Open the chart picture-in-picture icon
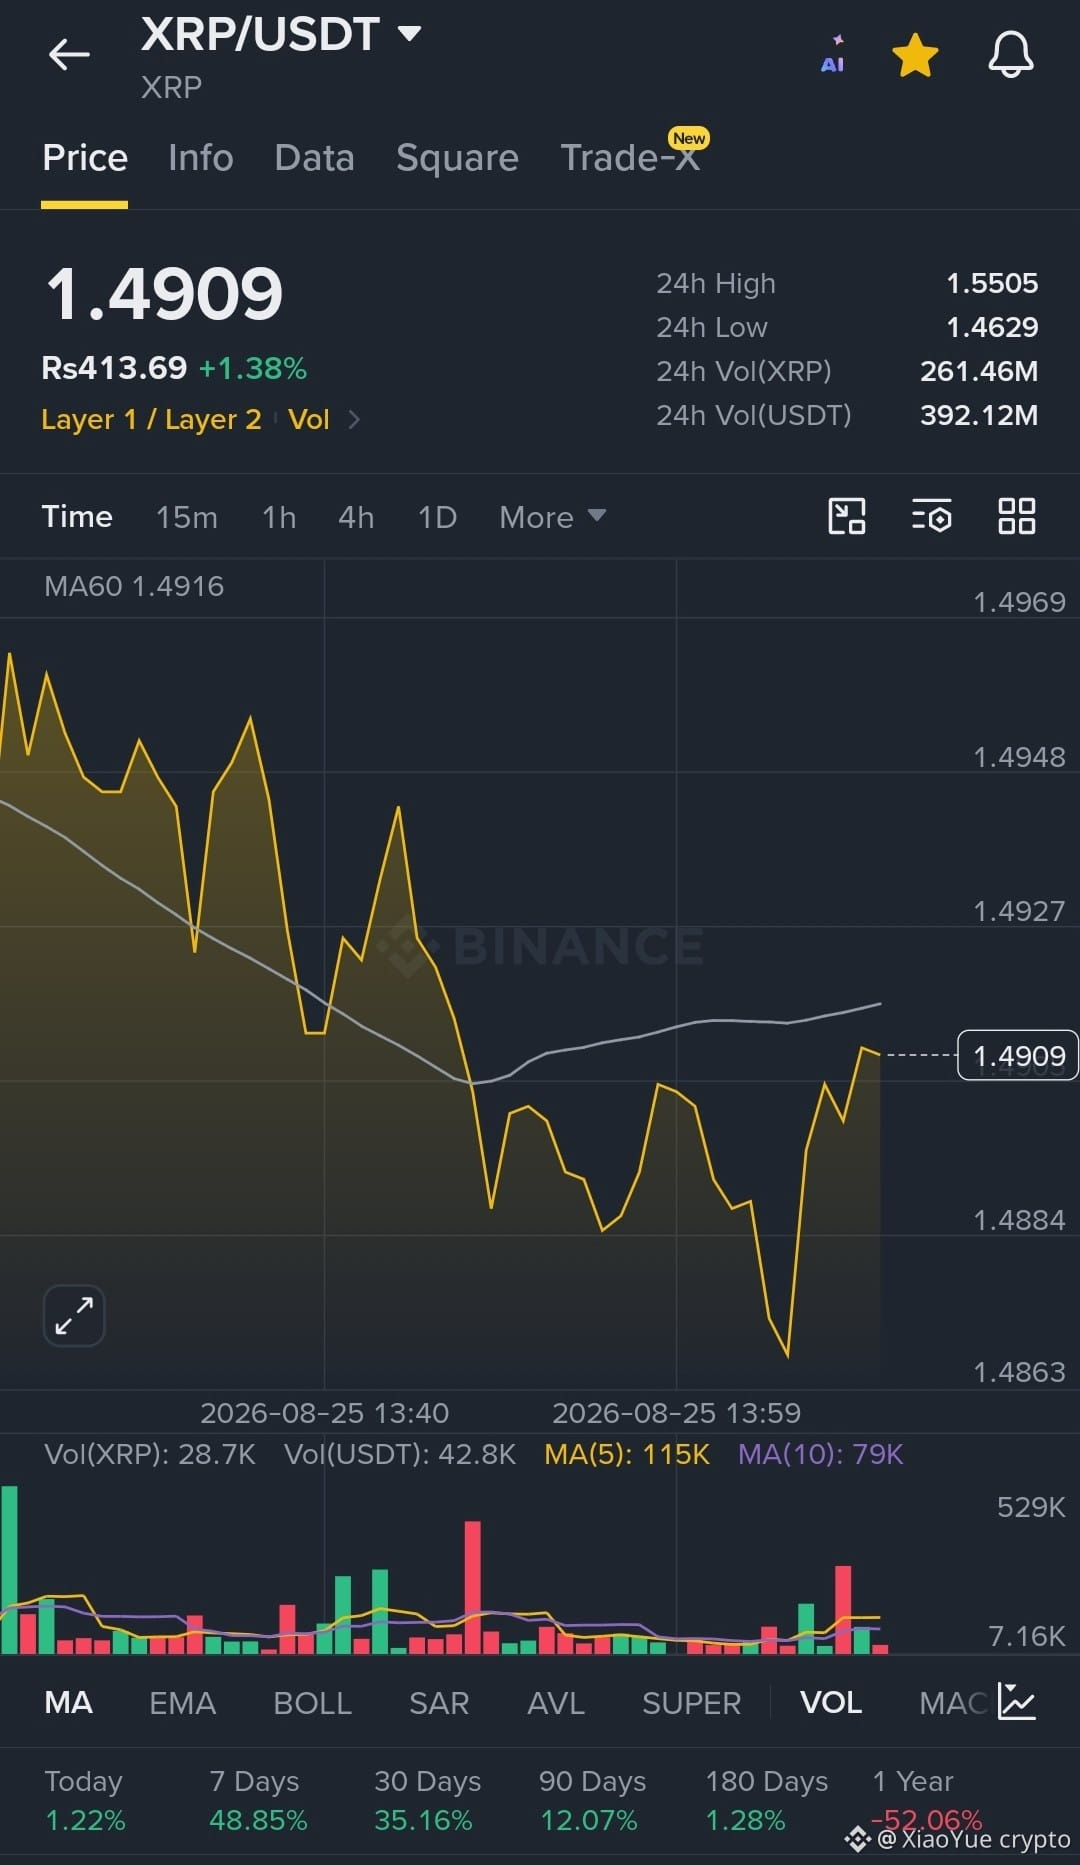The width and height of the screenshot is (1080, 1865). click(x=847, y=516)
